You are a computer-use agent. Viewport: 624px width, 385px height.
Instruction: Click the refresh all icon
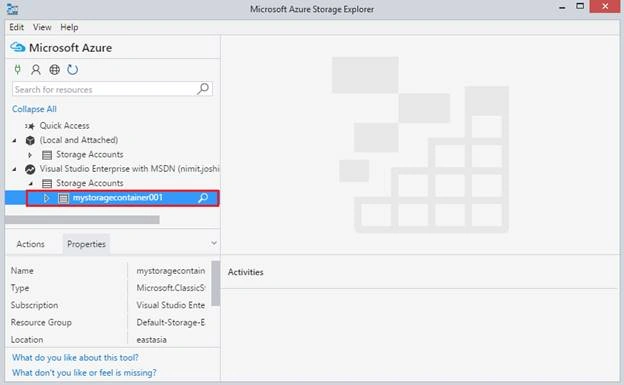pyautogui.click(x=72, y=70)
